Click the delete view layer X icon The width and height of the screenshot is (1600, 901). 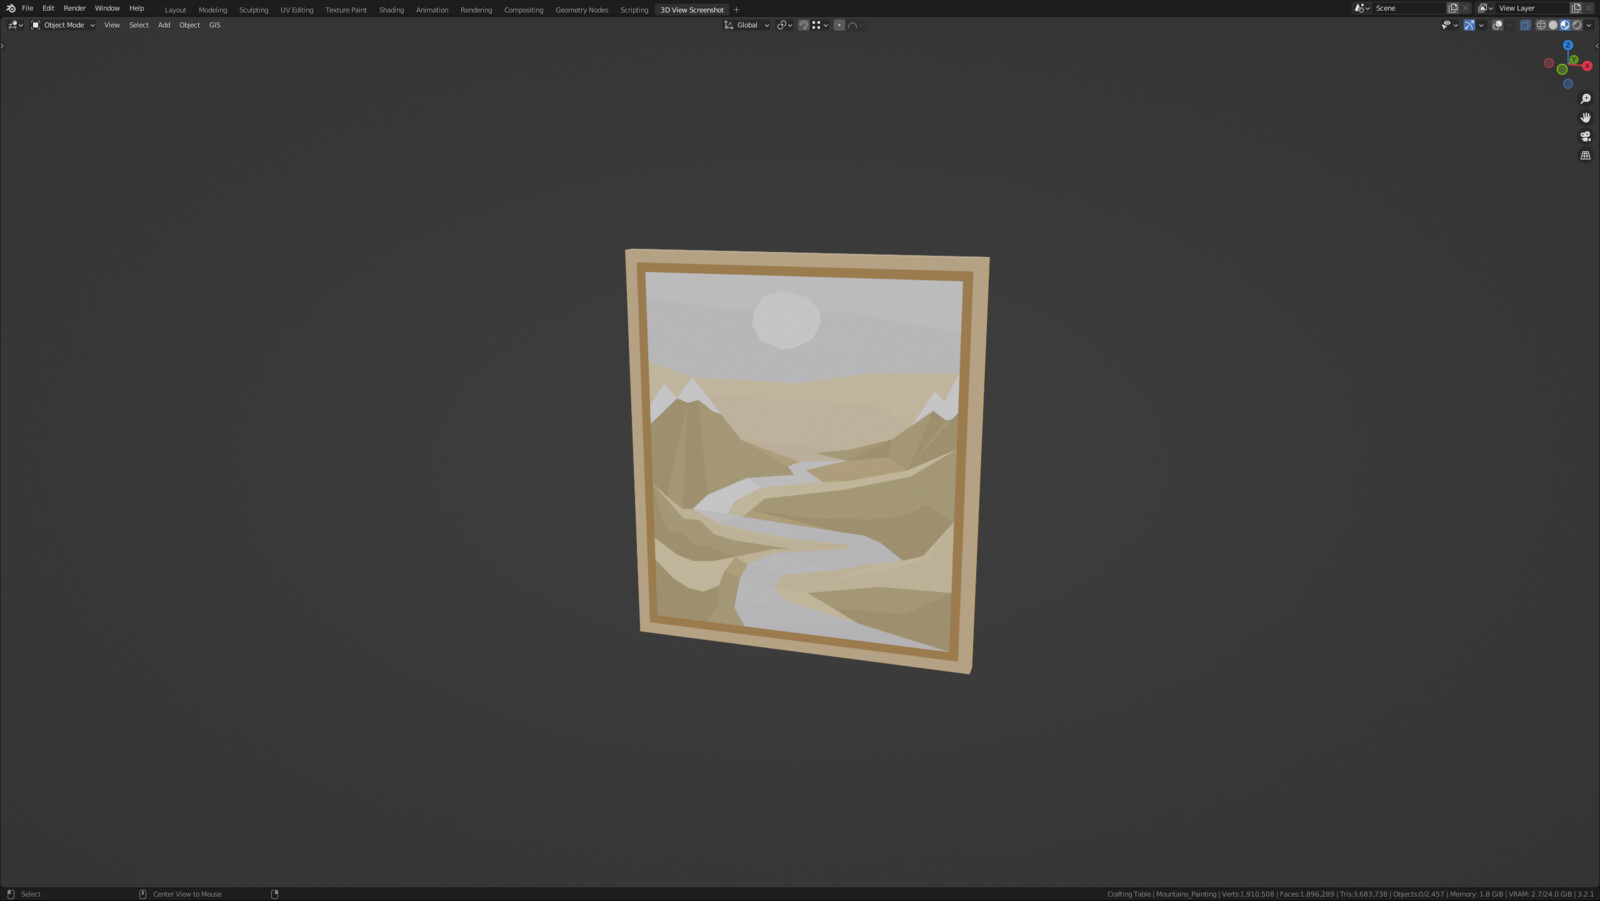point(1589,8)
